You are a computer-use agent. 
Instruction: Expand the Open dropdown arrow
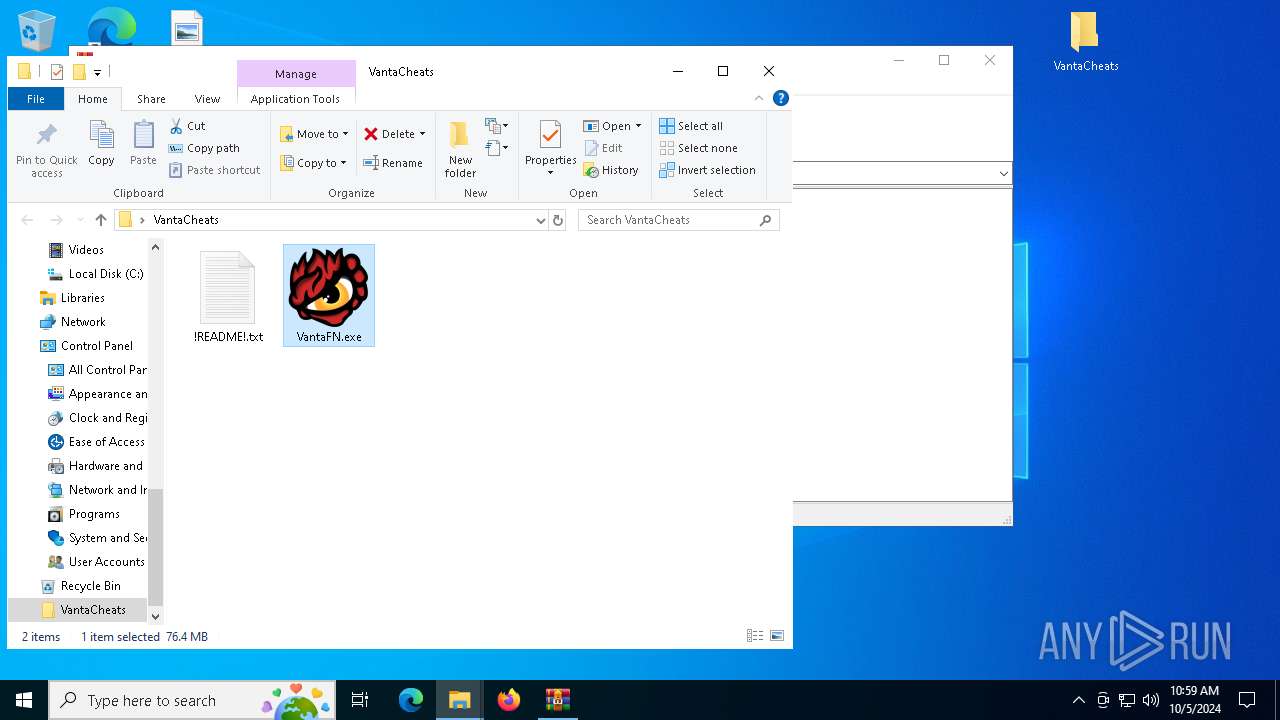638,126
